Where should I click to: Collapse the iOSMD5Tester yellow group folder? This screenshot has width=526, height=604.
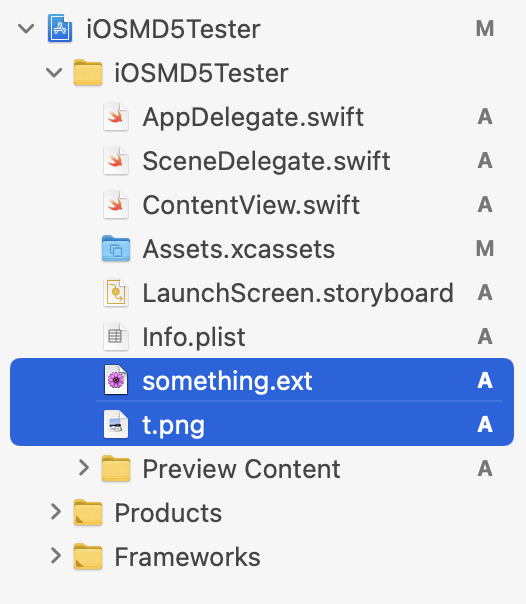point(54,72)
